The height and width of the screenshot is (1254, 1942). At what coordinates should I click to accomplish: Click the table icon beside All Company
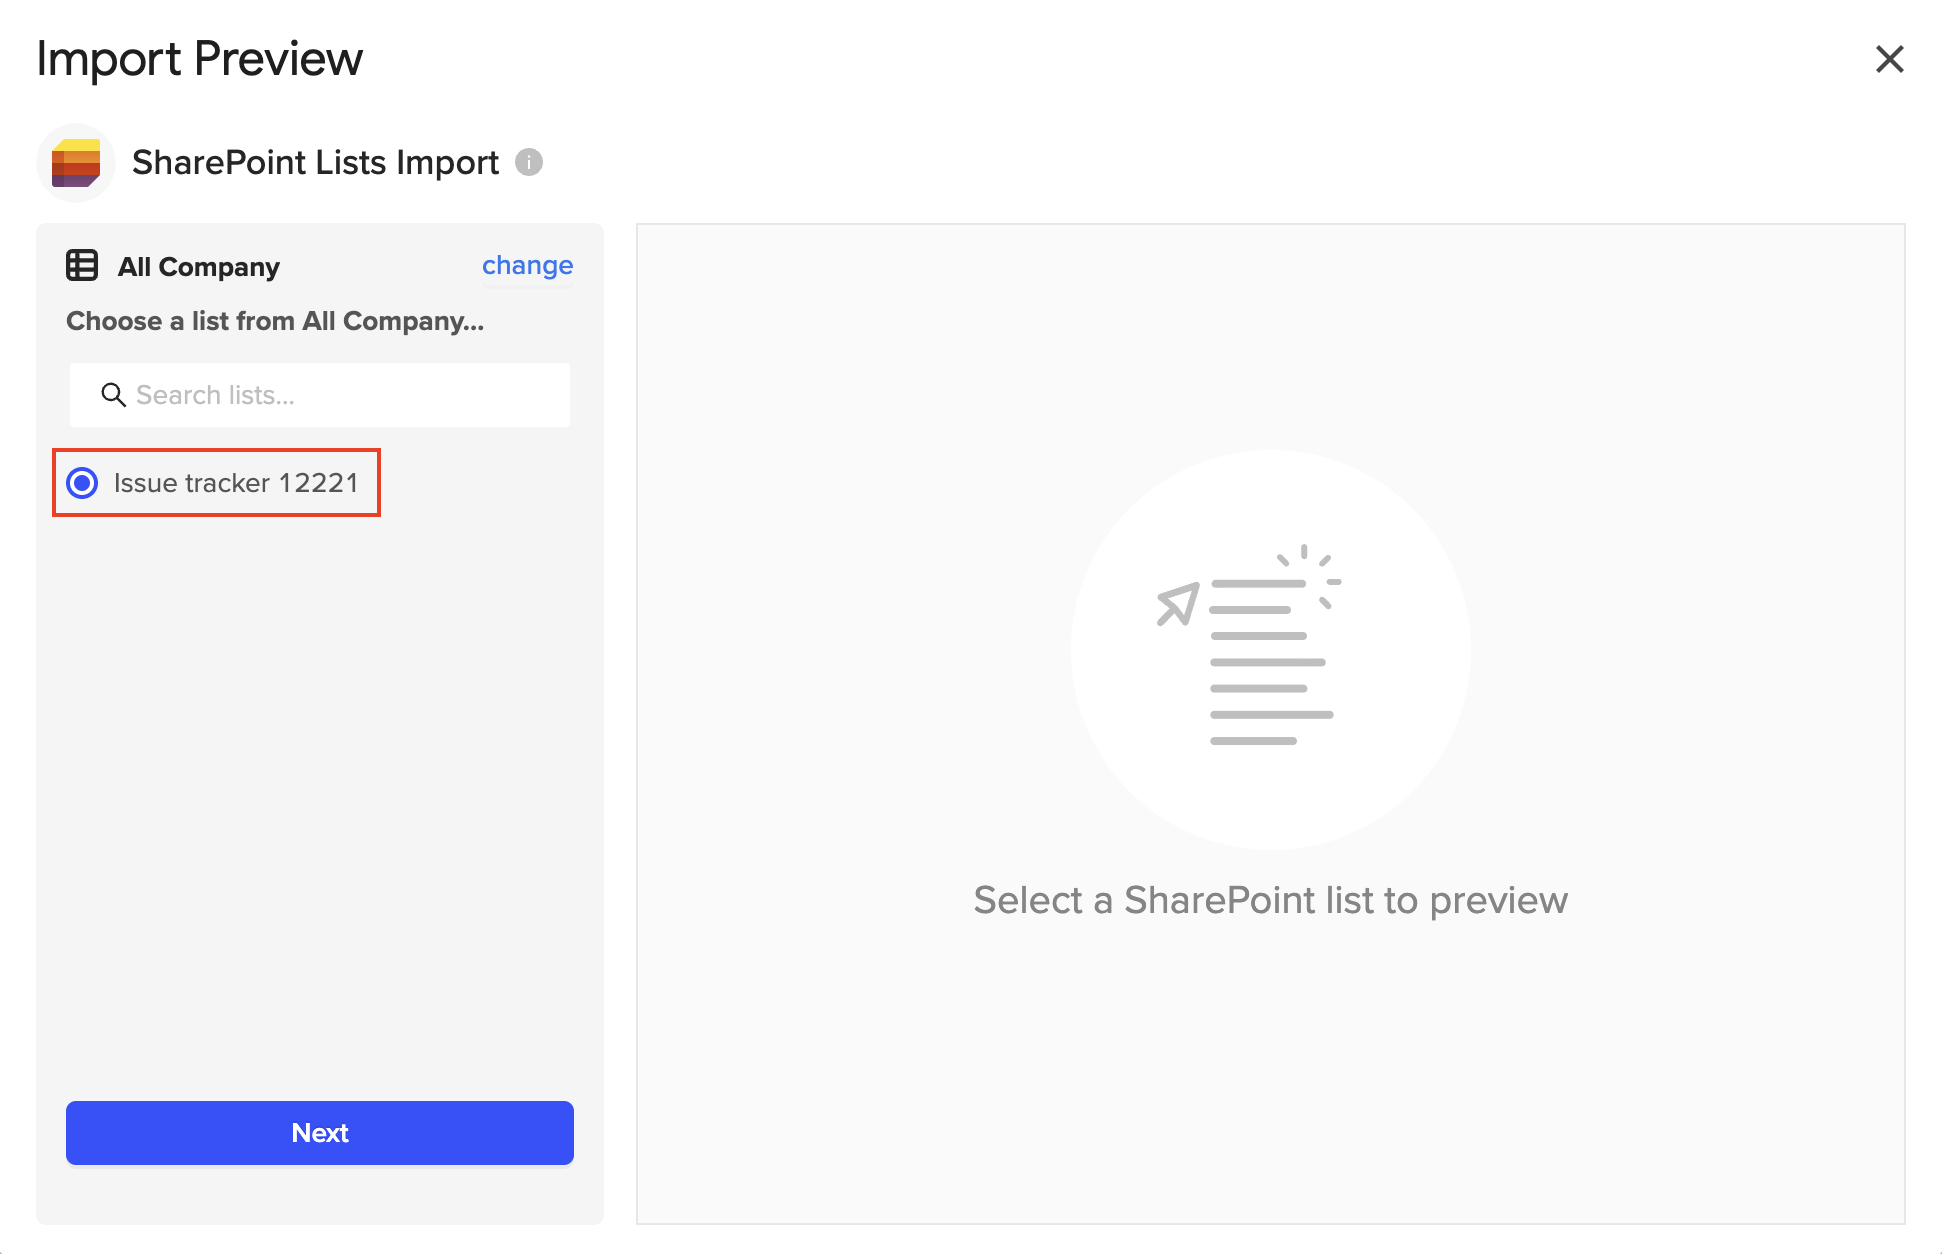(x=82, y=266)
